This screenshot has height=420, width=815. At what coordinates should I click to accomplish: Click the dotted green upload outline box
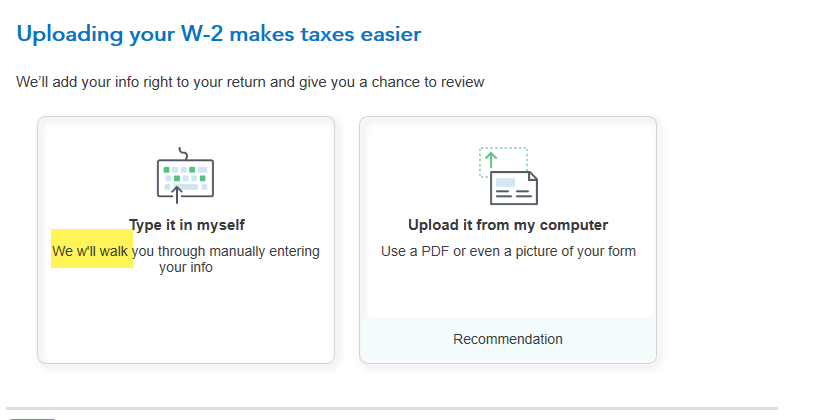503,162
